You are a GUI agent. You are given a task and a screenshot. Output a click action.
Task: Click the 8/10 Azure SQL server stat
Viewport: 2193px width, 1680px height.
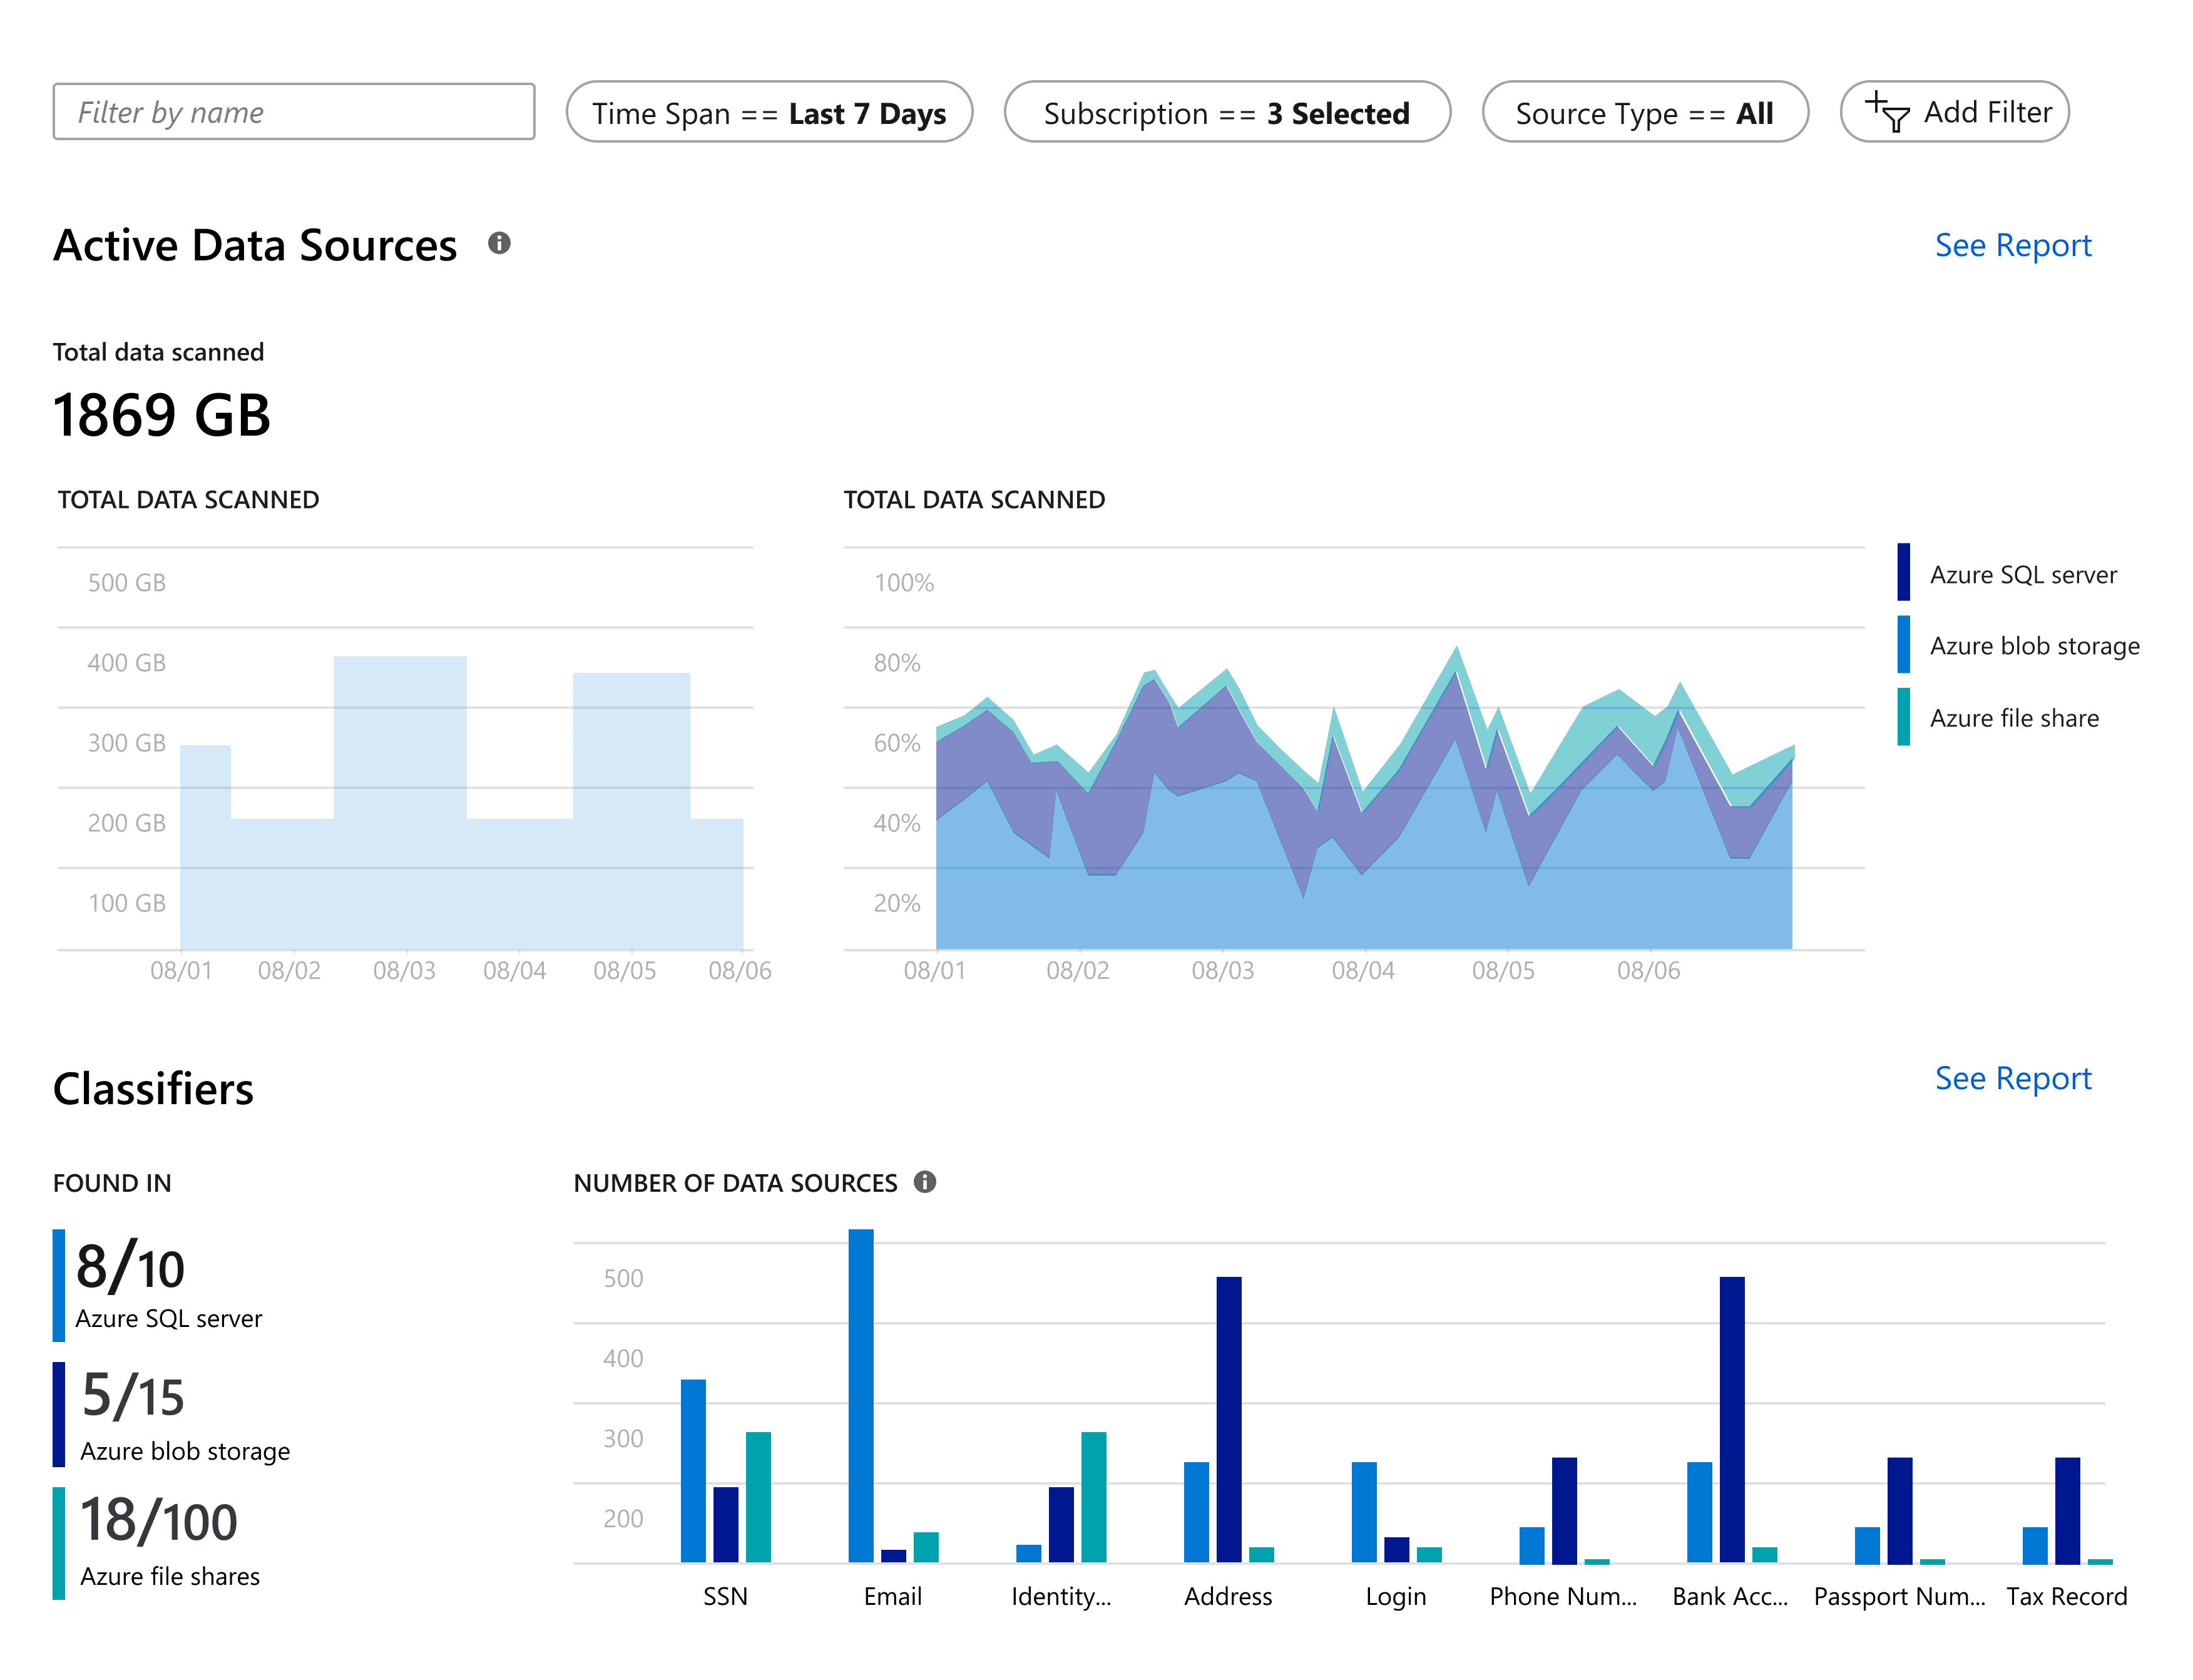pyautogui.click(x=160, y=1285)
